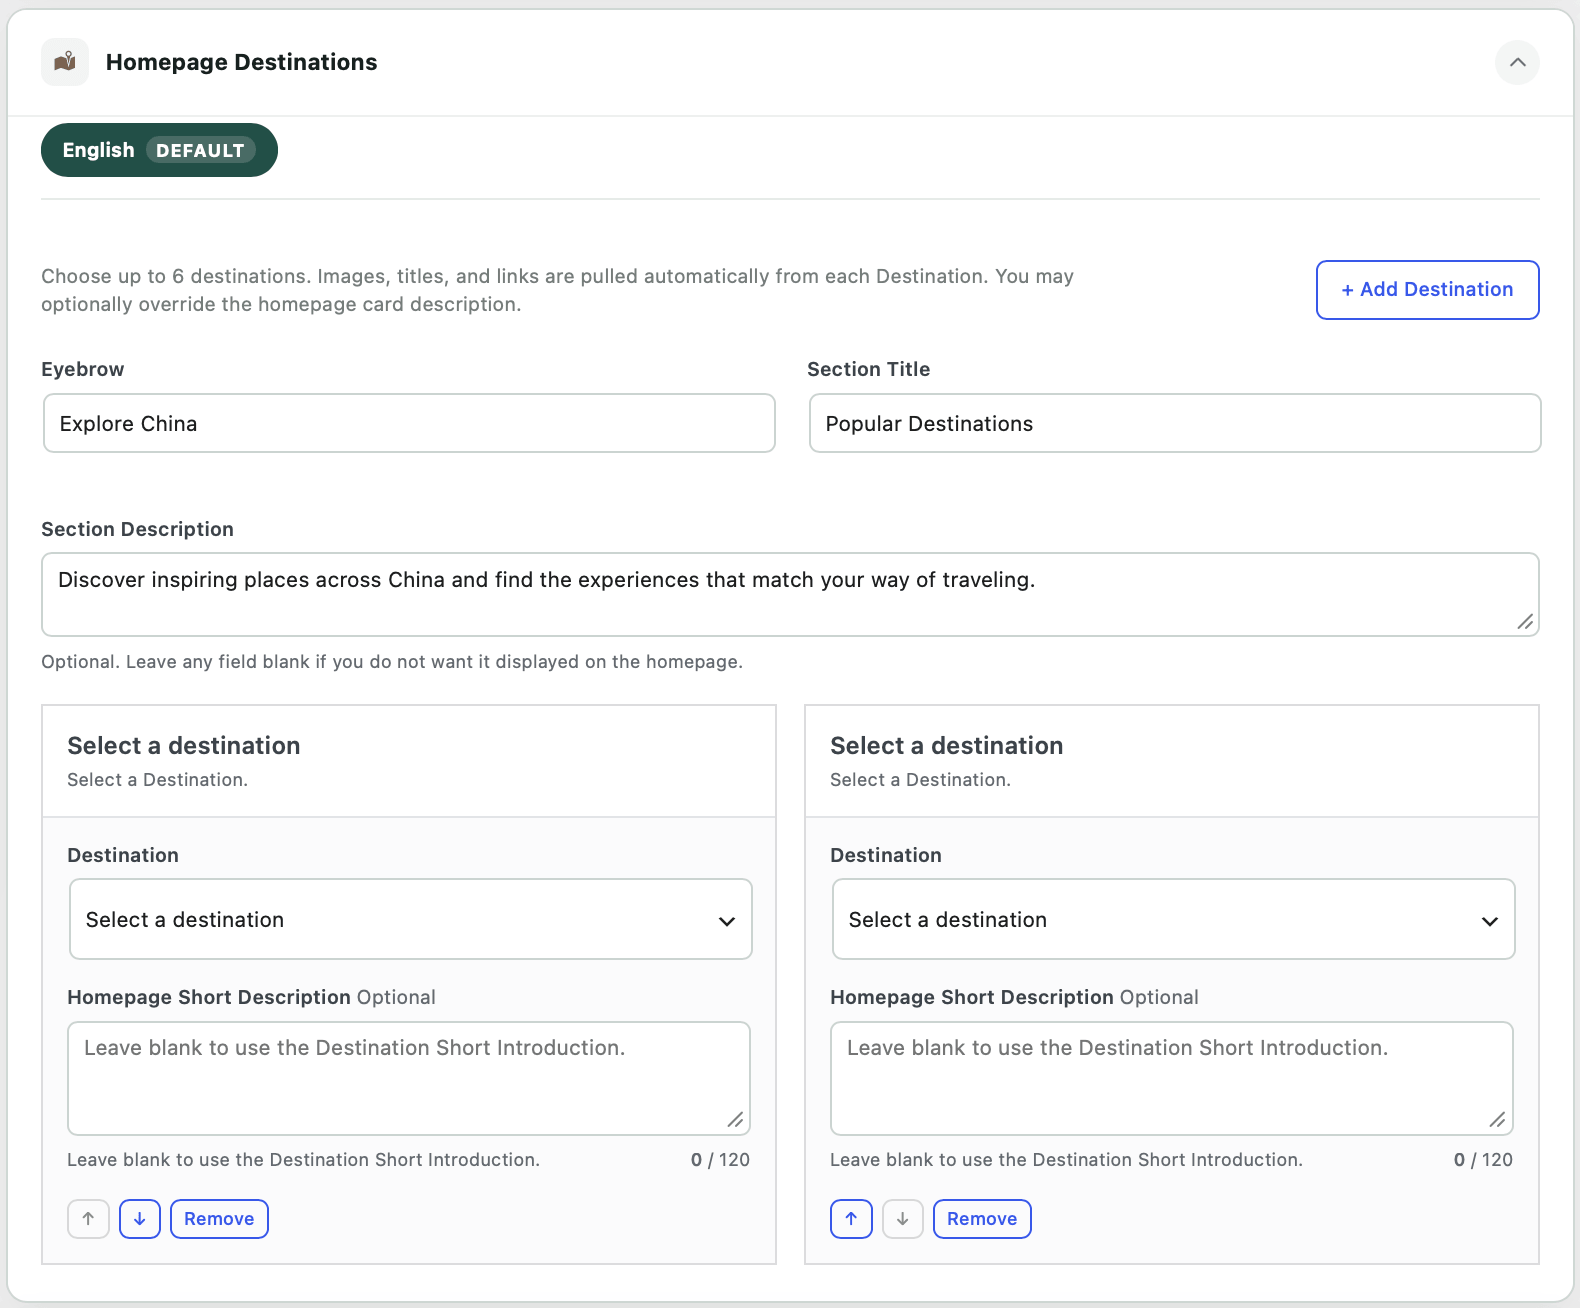
Task: Remove the second destination card
Action: 982,1219
